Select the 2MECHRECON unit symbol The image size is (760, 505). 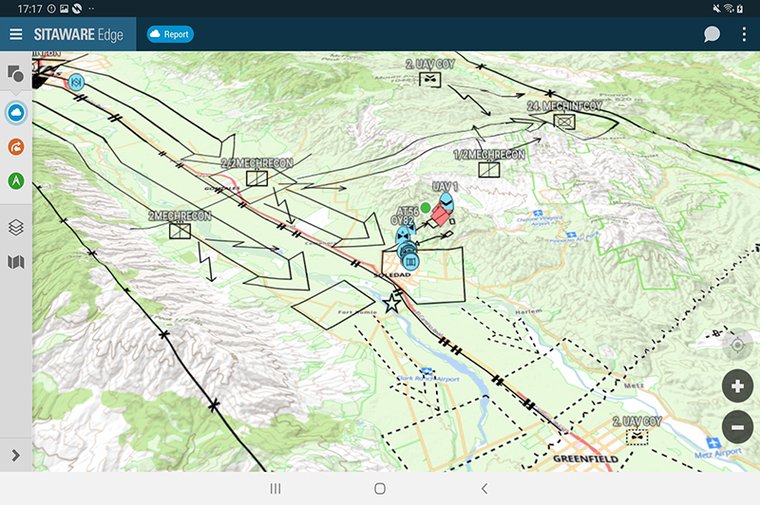[x=180, y=231]
